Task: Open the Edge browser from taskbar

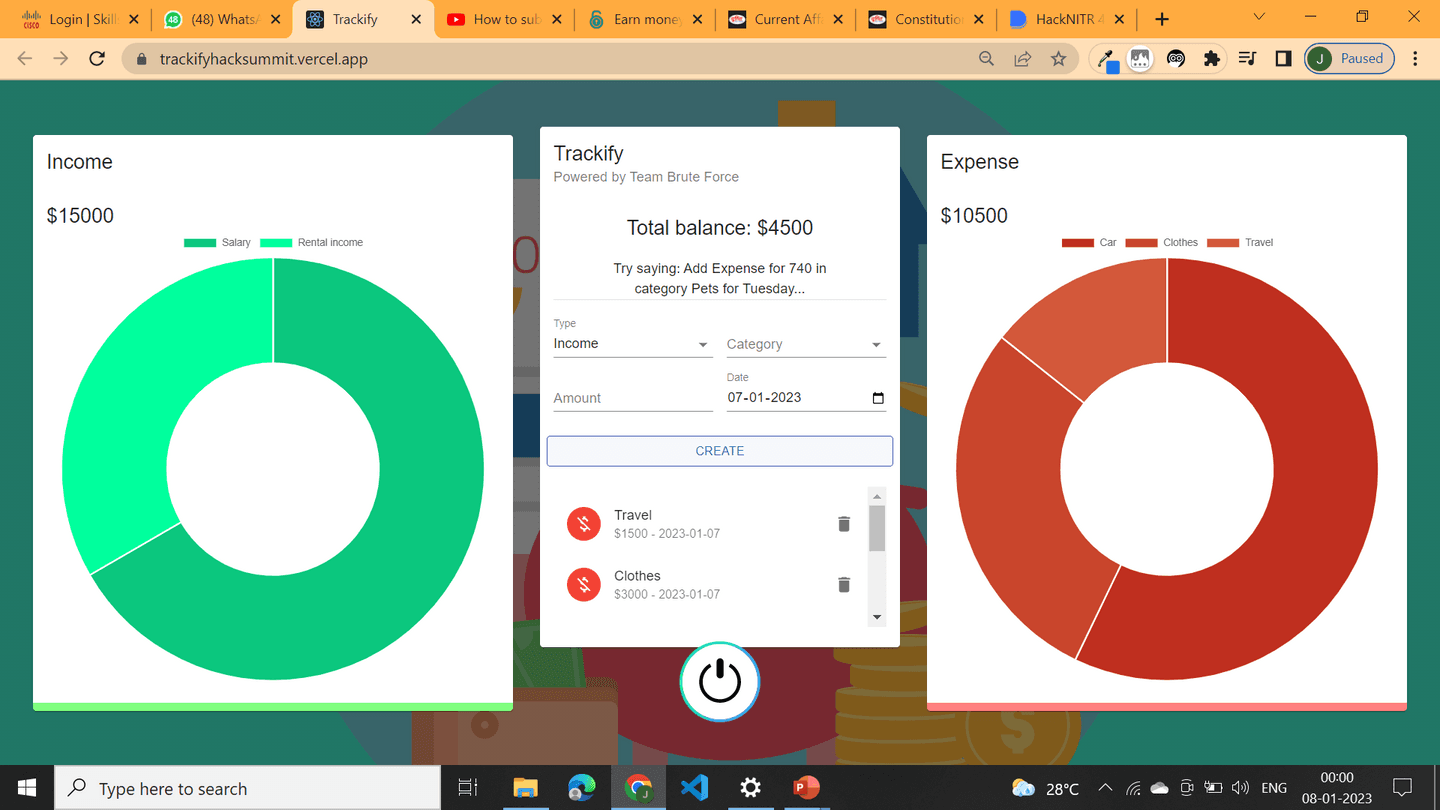Action: point(582,788)
